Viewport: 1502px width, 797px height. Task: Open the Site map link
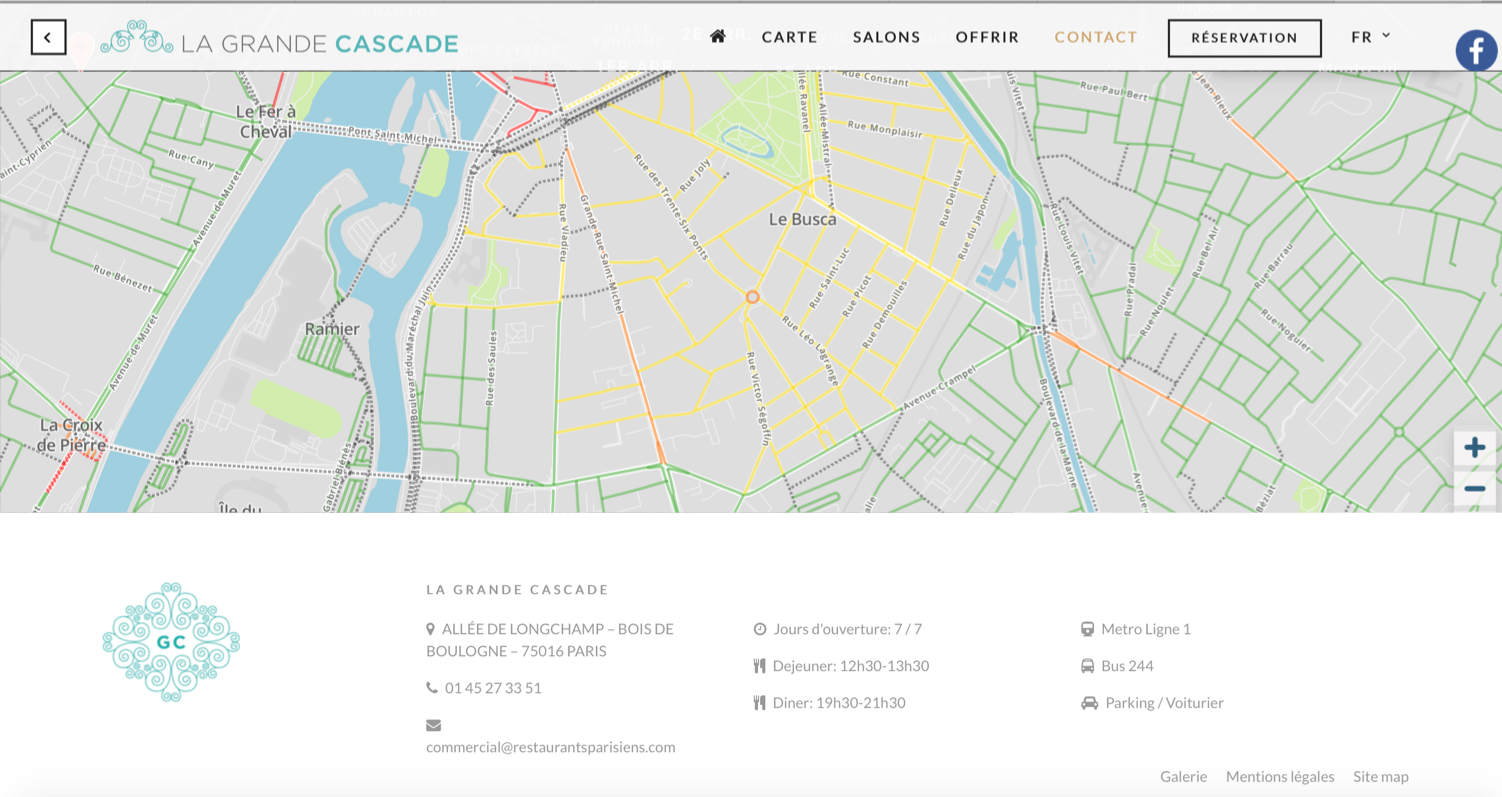click(1380, 776)
